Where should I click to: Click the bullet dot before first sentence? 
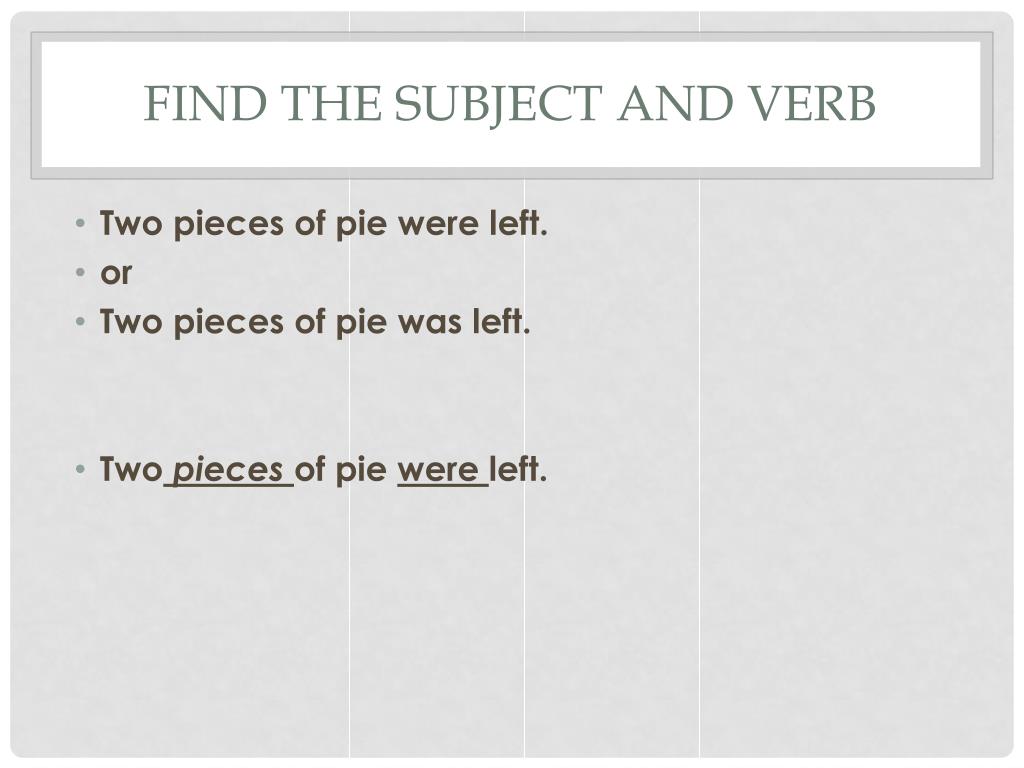(x=80, y=223)
